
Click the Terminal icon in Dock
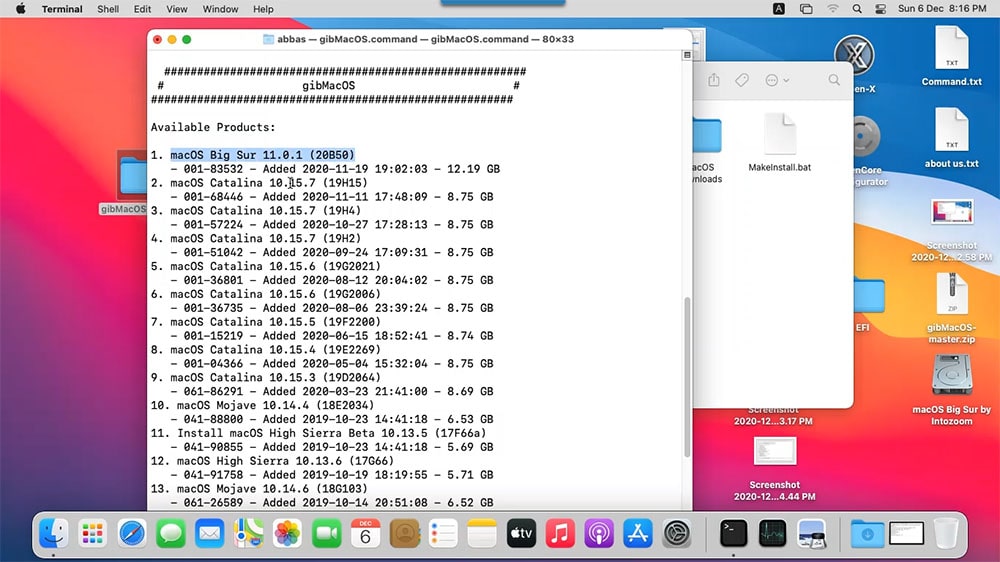(733, 533)
